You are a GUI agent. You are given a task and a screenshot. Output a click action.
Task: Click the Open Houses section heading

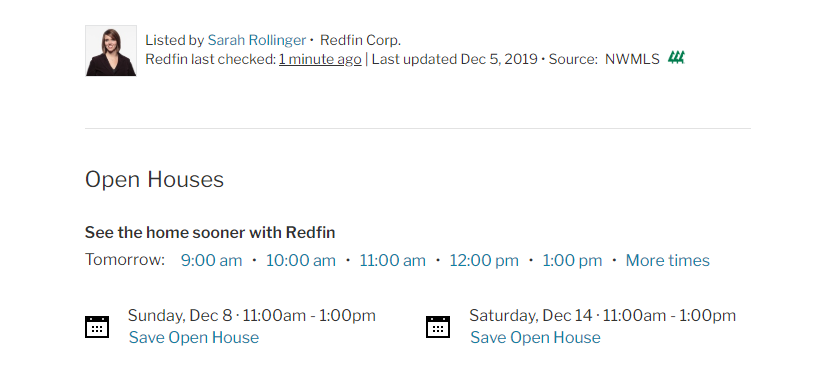pos(155,179)
